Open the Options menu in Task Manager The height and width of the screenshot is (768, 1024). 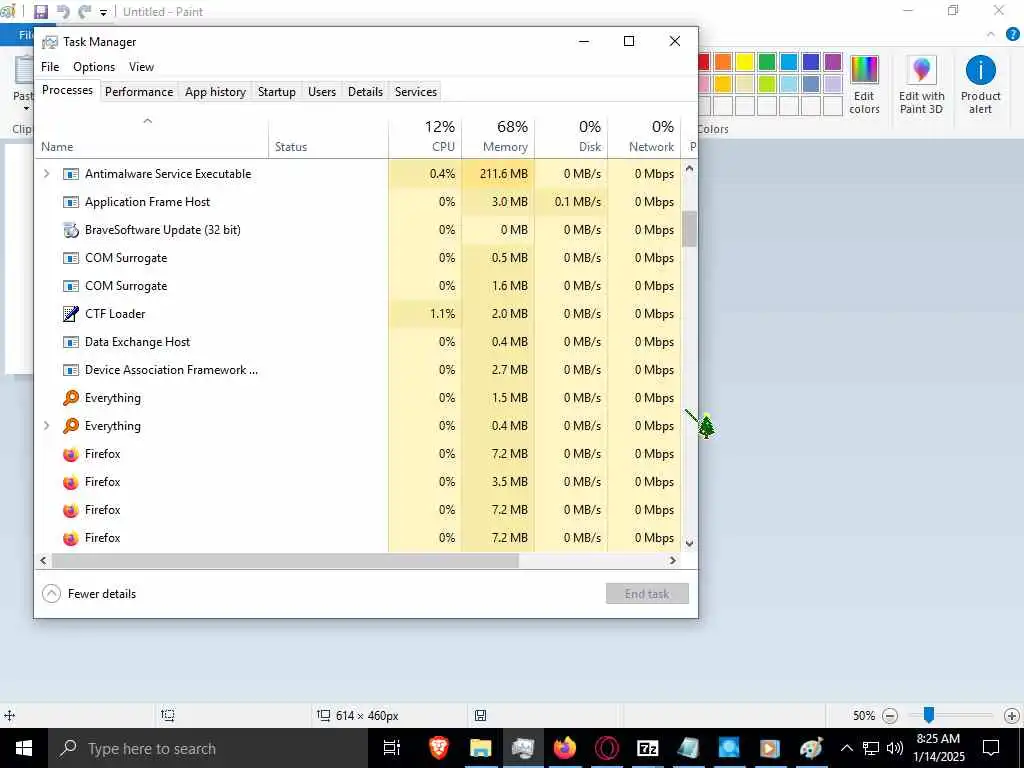coord(94,67)
